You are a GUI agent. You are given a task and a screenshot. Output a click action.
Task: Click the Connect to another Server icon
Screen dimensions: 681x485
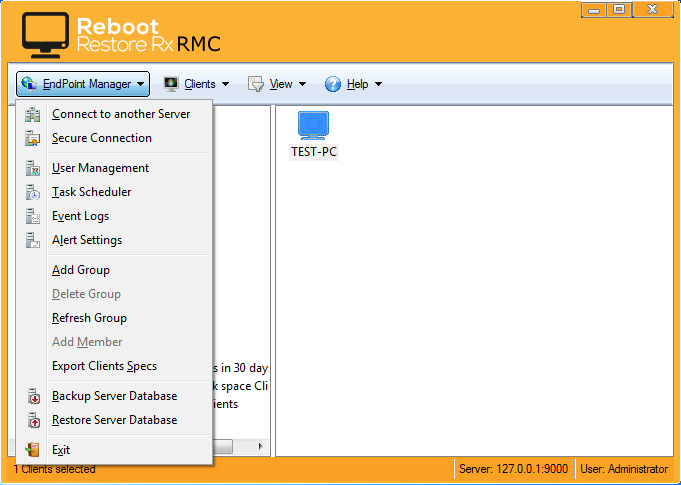tap(33, 115)
